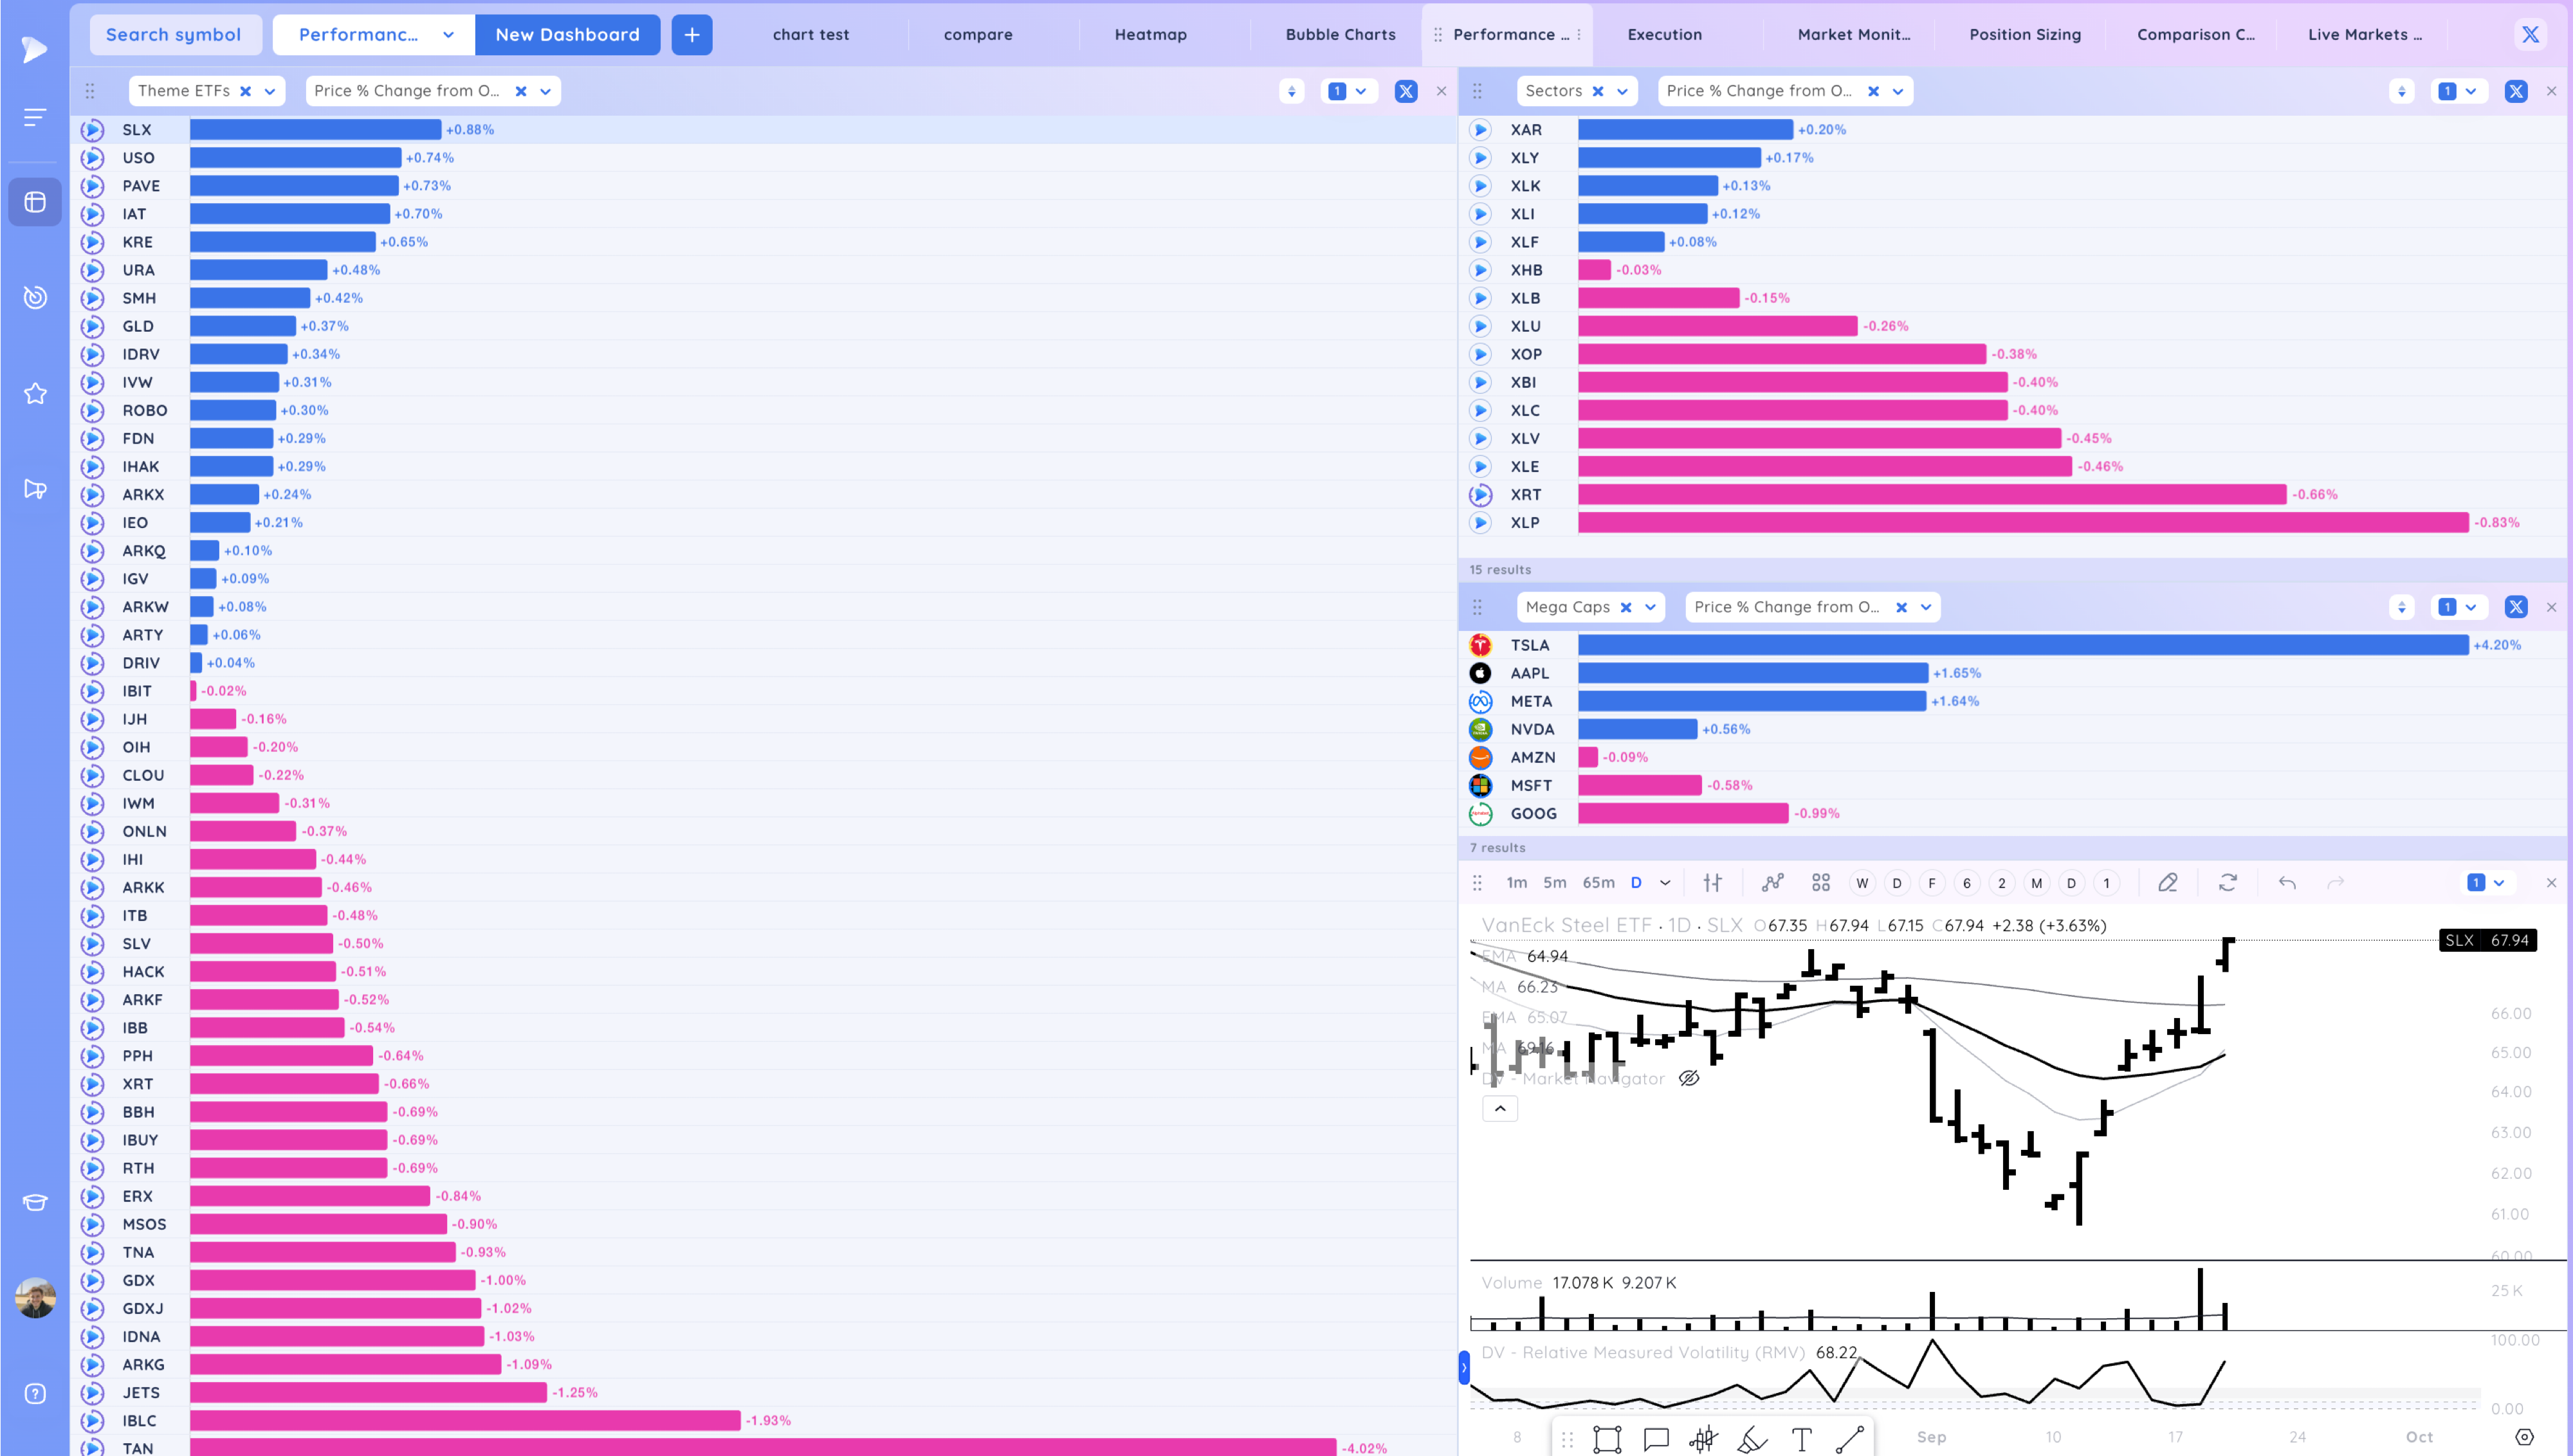Click the Search symbol field
Image resolution: width=2573 pixels, height=1456 pixels.
coord(174,34)
